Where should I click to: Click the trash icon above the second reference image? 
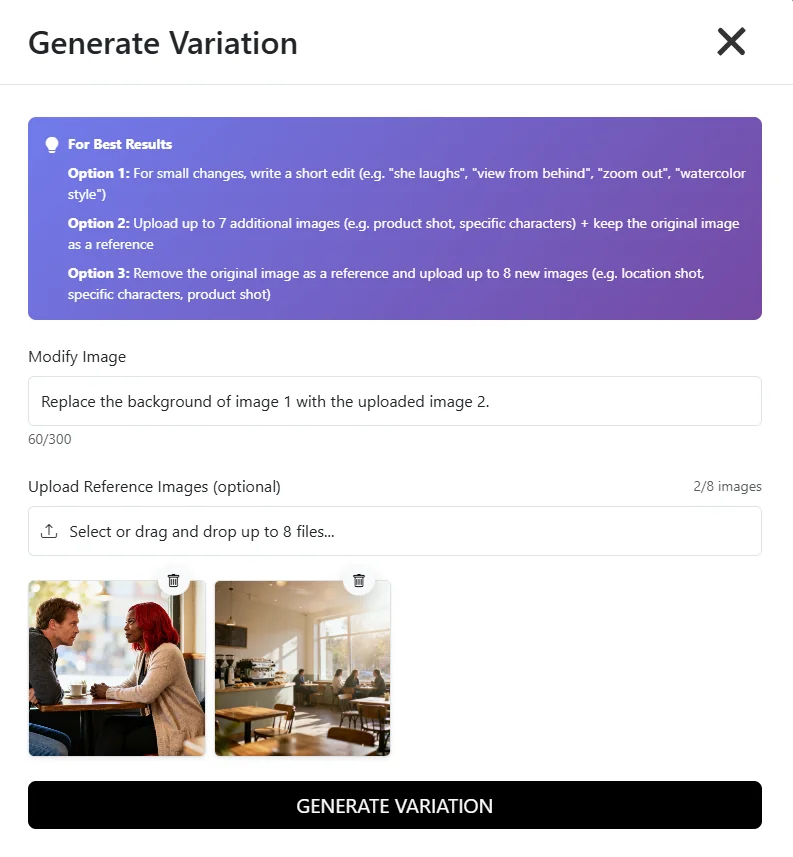(x=360, y=580)
